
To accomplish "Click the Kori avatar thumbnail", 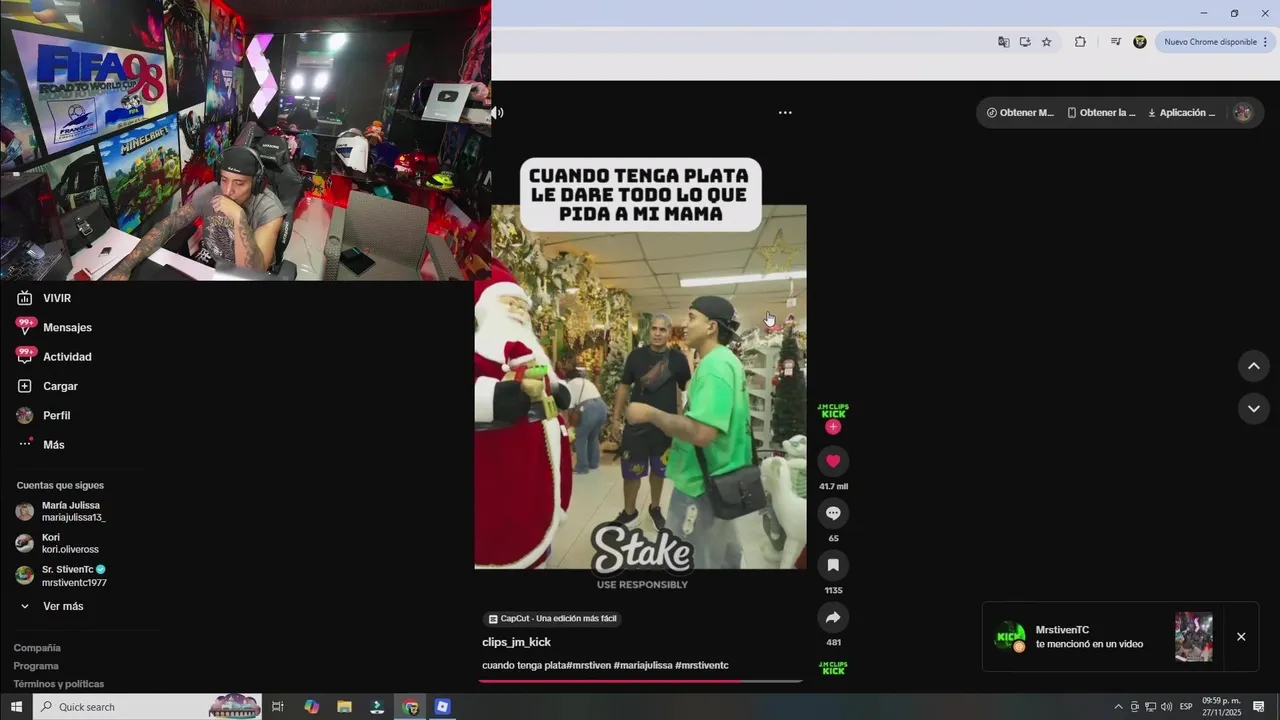I will point(25,543).
